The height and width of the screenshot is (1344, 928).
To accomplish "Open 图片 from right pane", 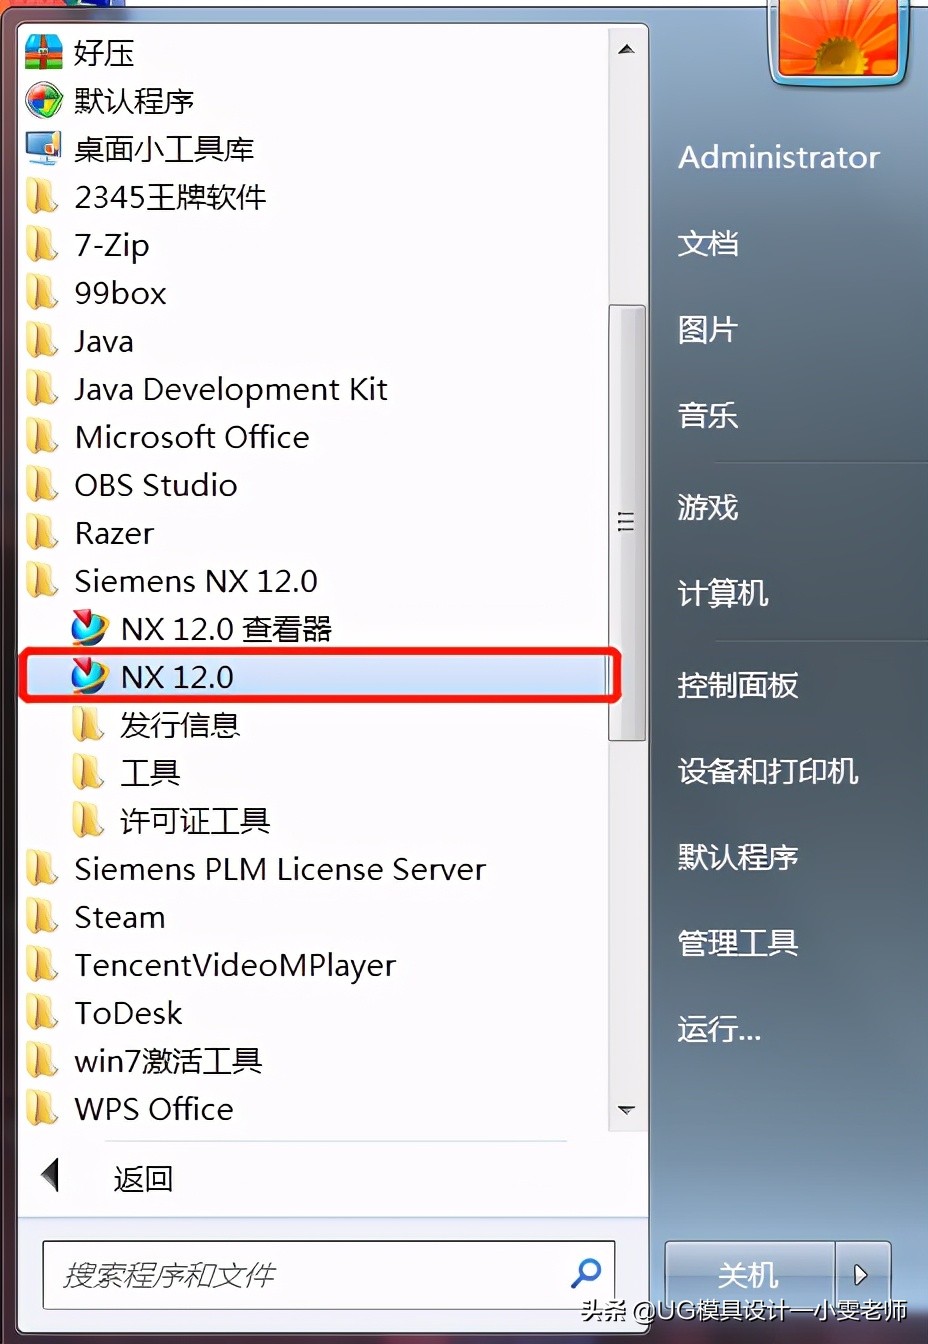I will pos(708,329).
